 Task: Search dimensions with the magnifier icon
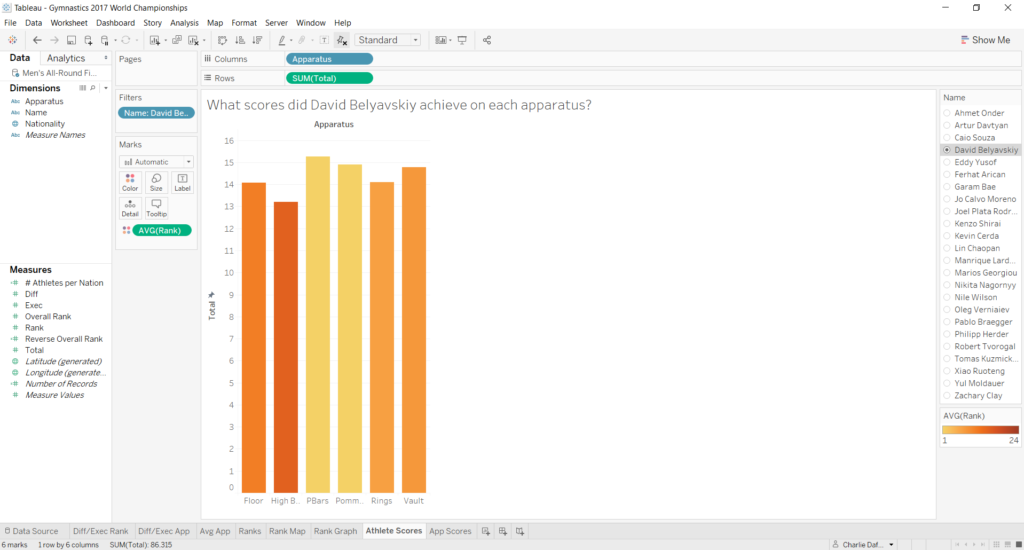[x=92, y=88]
